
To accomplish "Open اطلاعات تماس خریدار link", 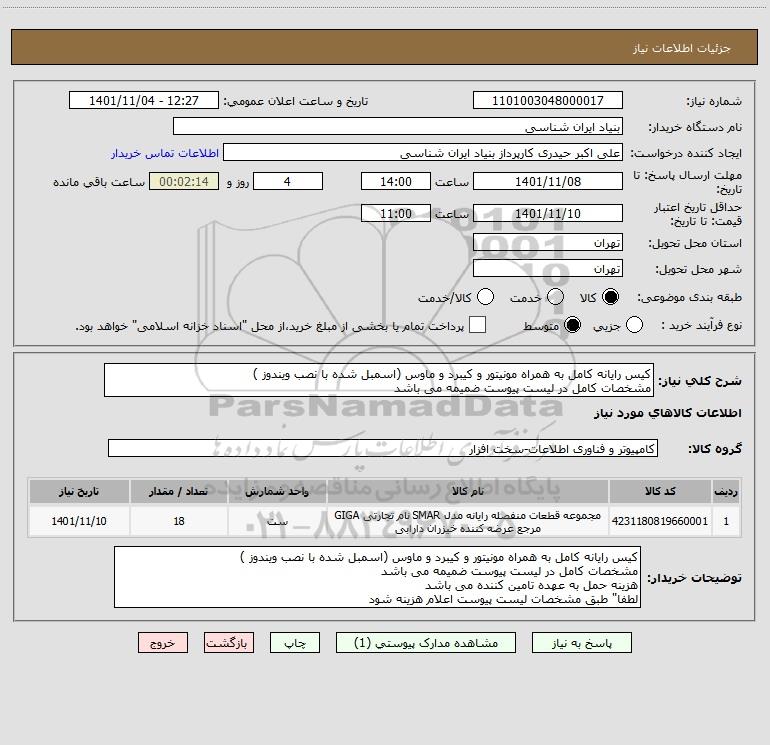I will [x=165, y=153].
